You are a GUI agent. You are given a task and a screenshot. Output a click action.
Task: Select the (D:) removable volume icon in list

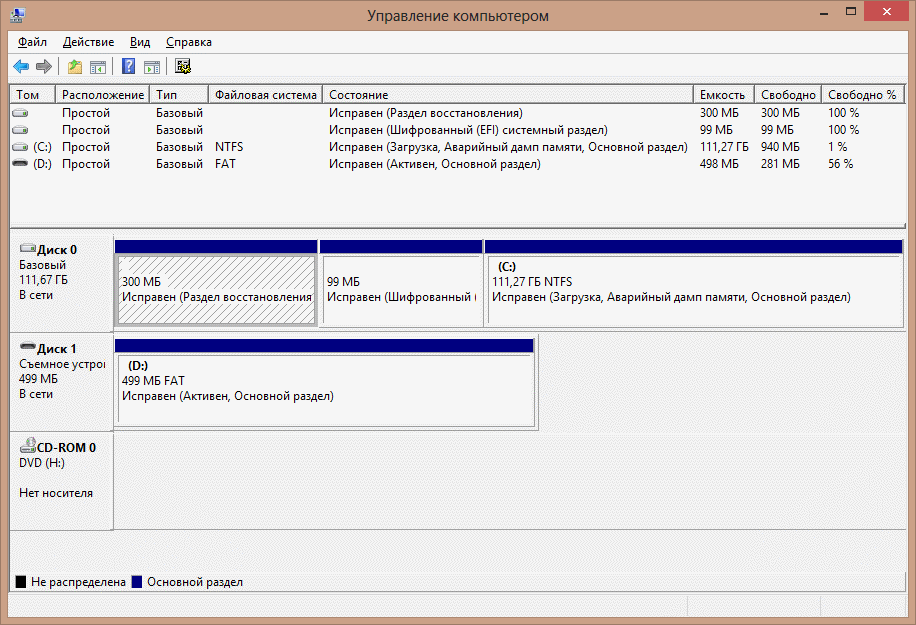tap(20, 164)
